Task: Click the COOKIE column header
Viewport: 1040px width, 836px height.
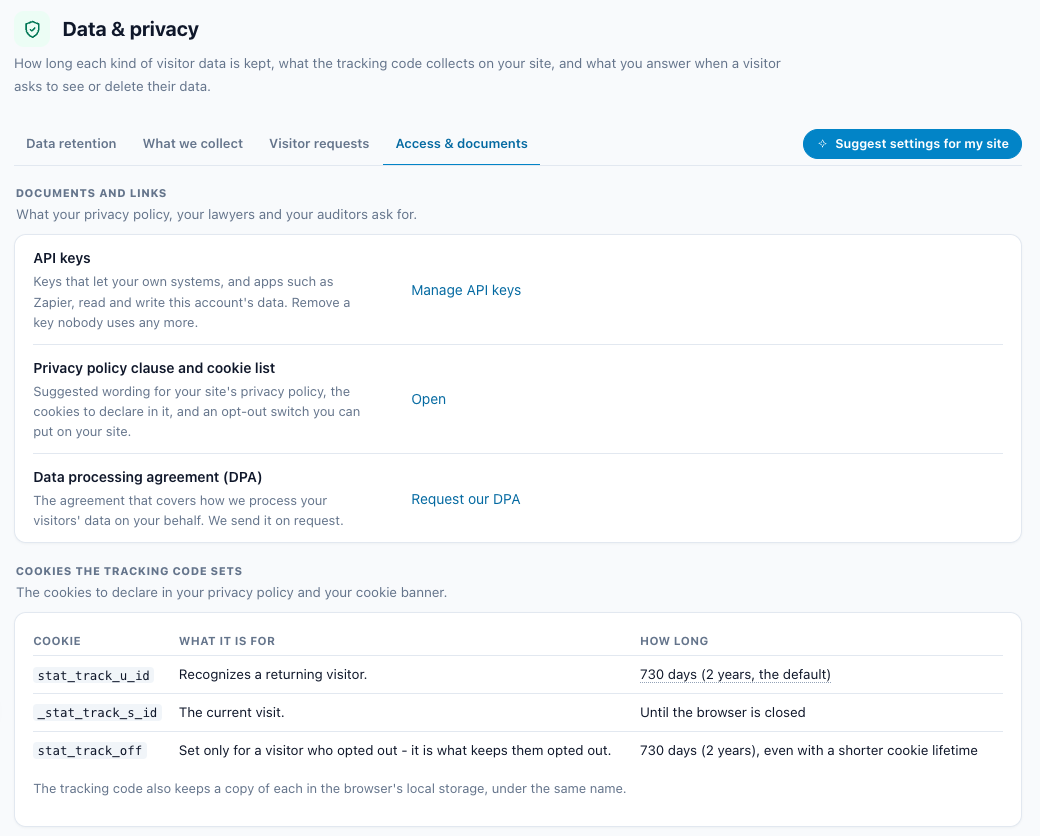Action: 57,641
